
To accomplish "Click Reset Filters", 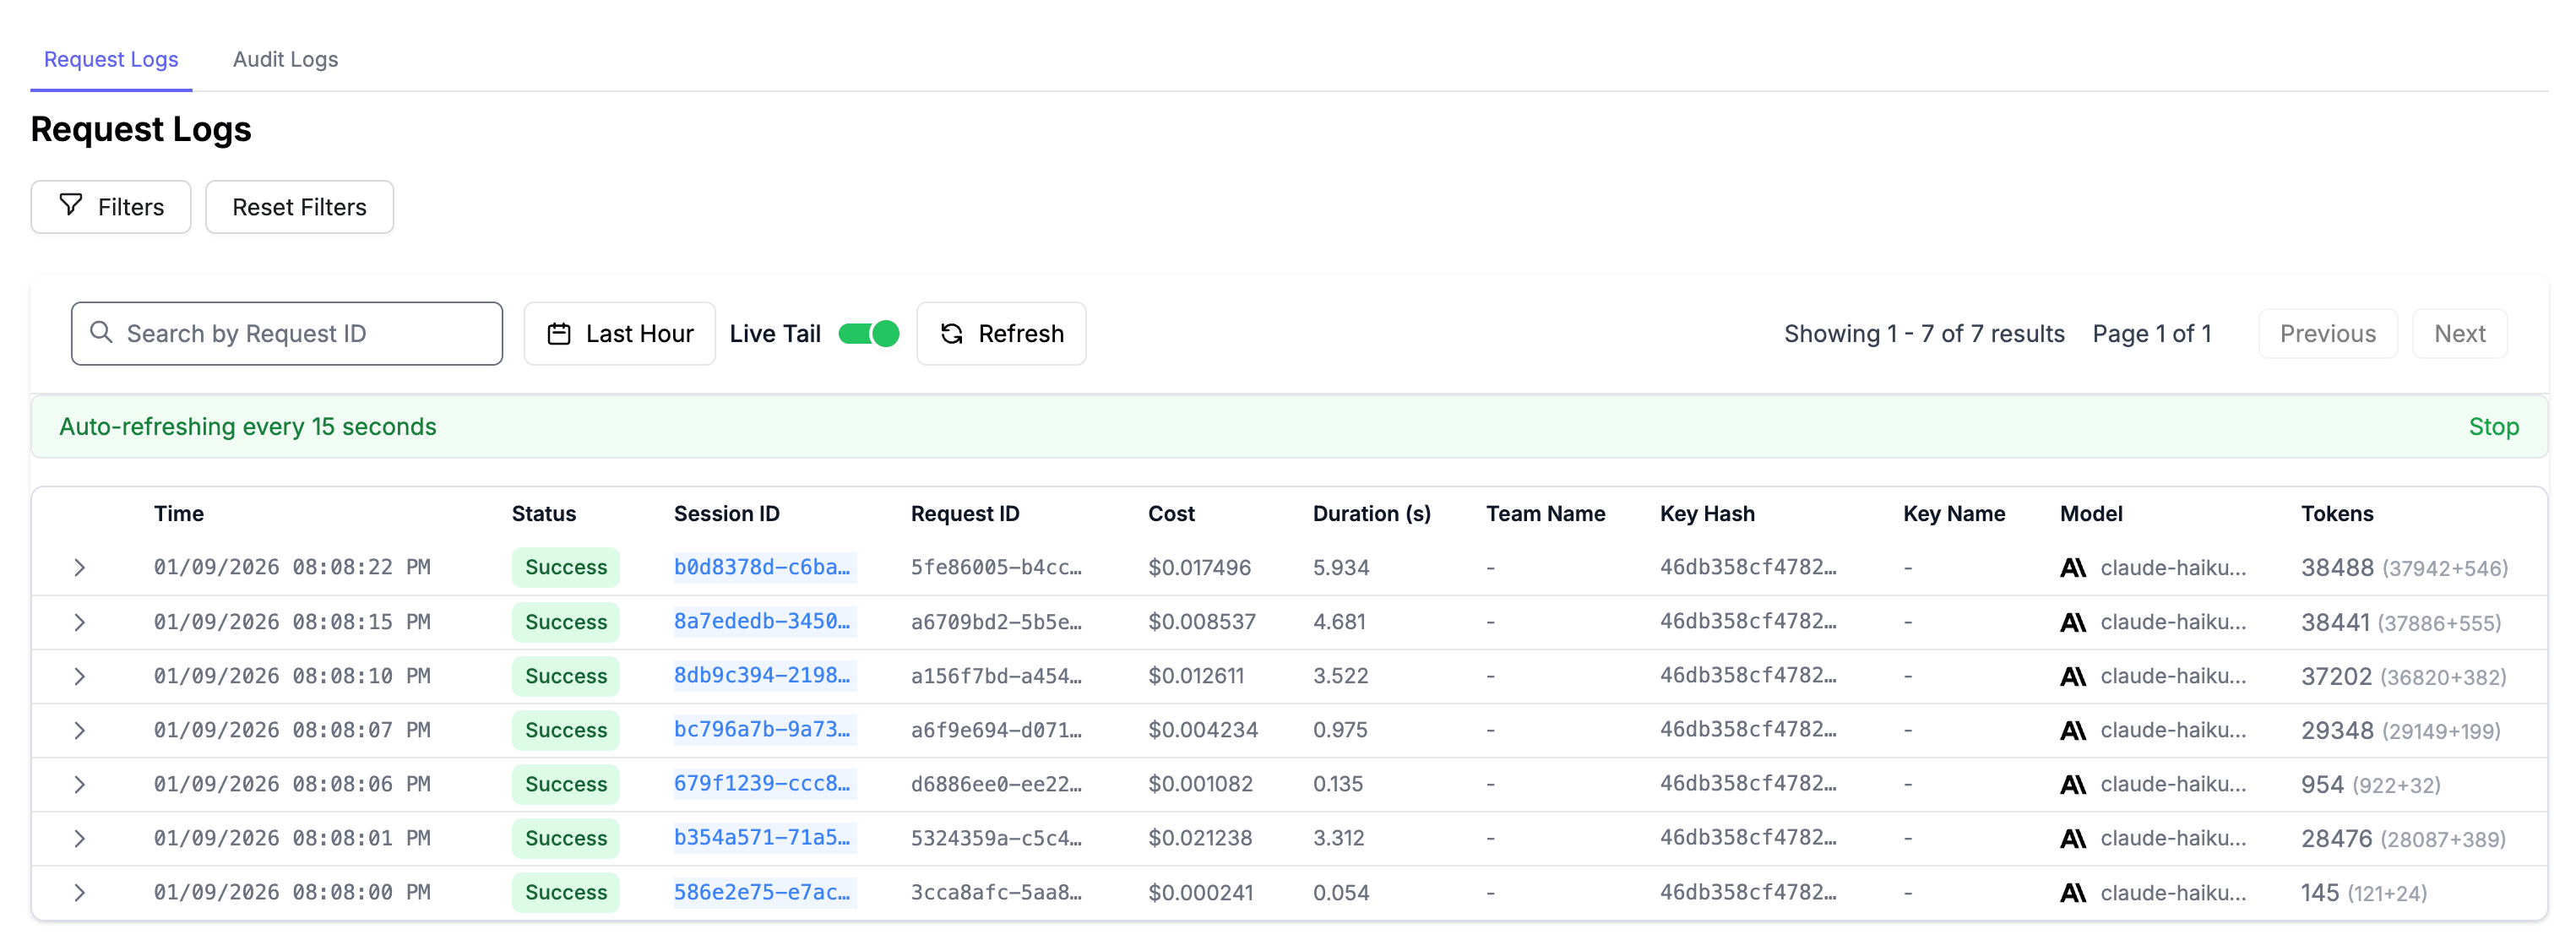I will pyautogui.click(x=299, y=207).
